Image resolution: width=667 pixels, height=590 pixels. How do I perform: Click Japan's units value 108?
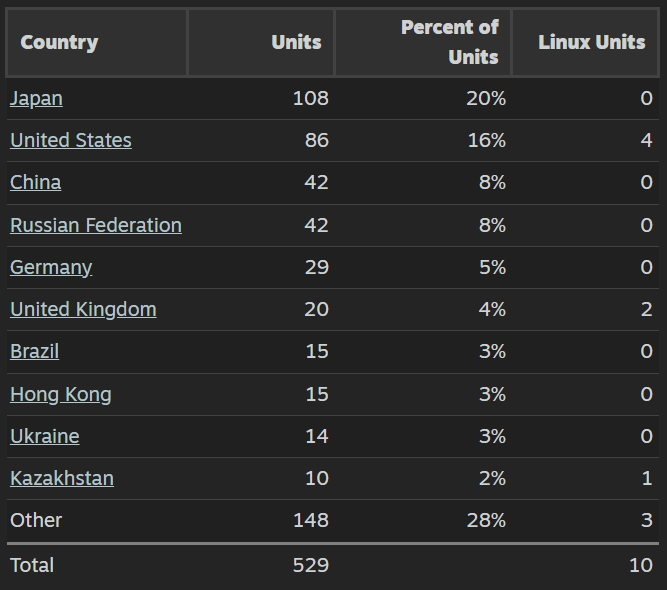click(310, 98)
